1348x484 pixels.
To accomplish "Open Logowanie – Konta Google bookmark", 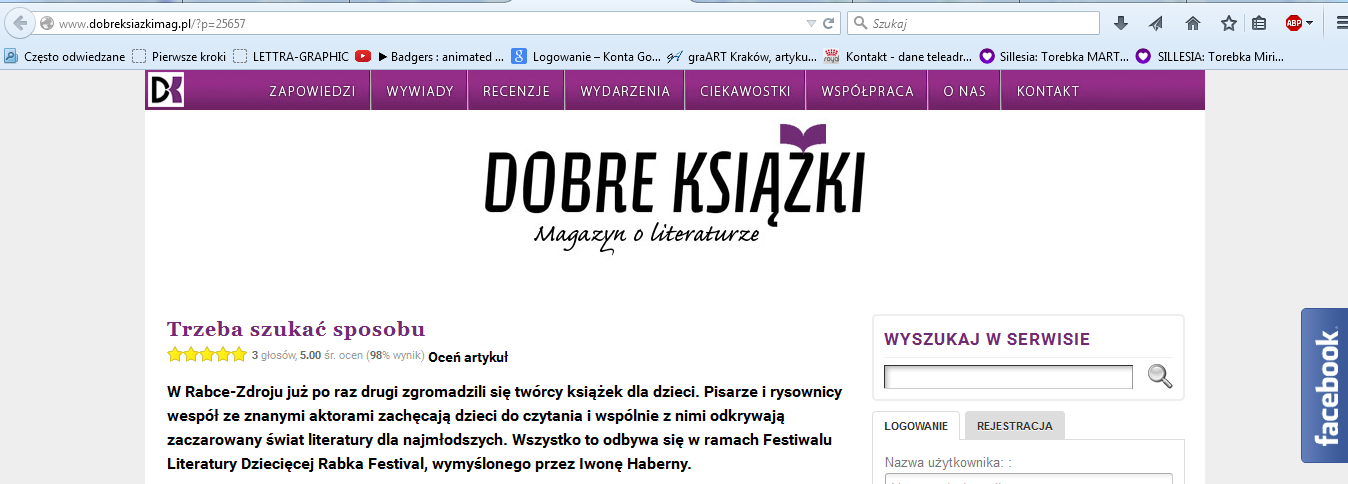I will pos(586,57).
